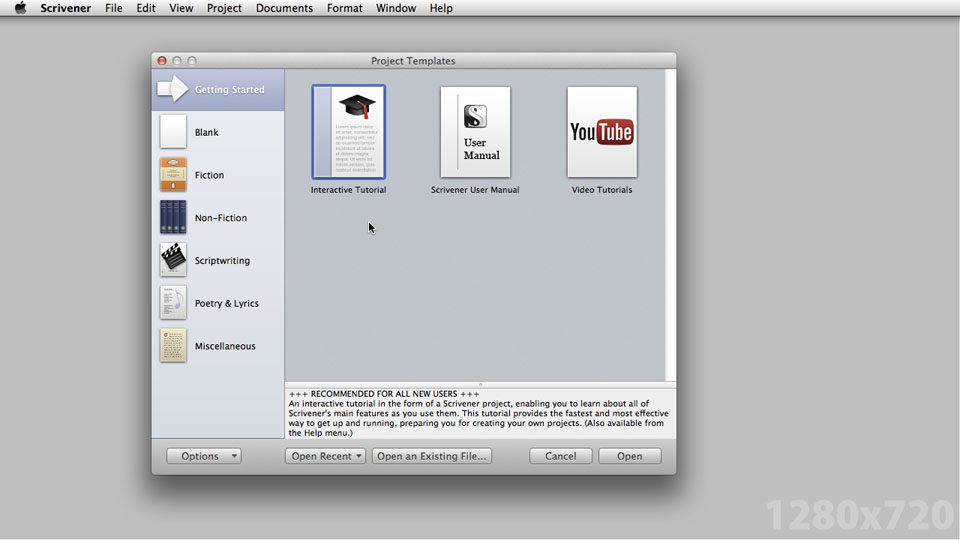Open the Apple menu
The height and width of the screenshot is (540, 960).
coord(20,8)
